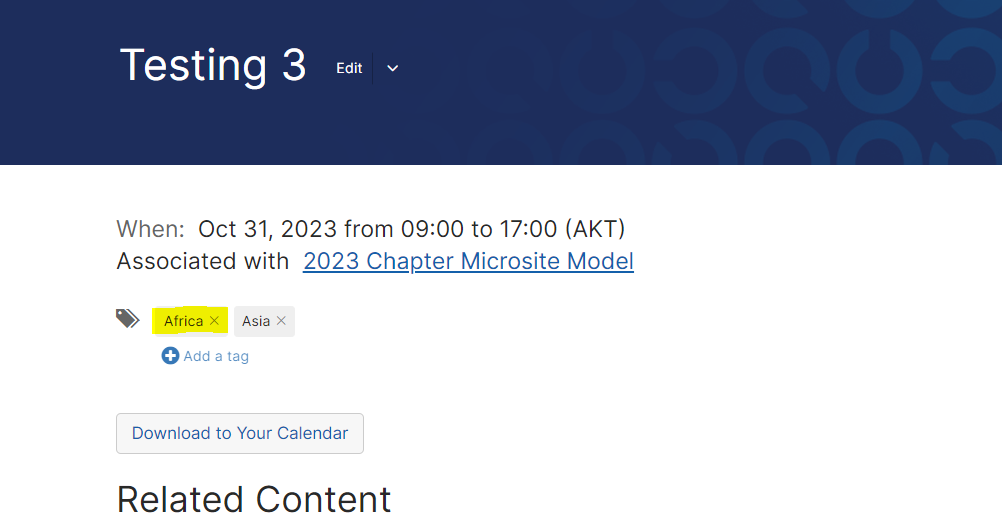
Task: Click the 09:00 start time
Action: (x=432, y=229)
